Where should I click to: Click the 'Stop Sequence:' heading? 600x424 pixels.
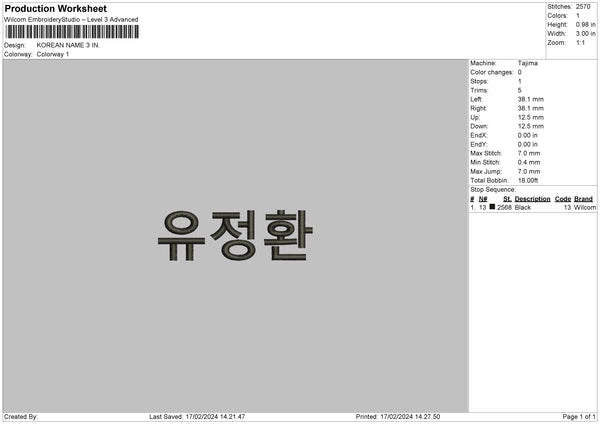tap(493, 189)
